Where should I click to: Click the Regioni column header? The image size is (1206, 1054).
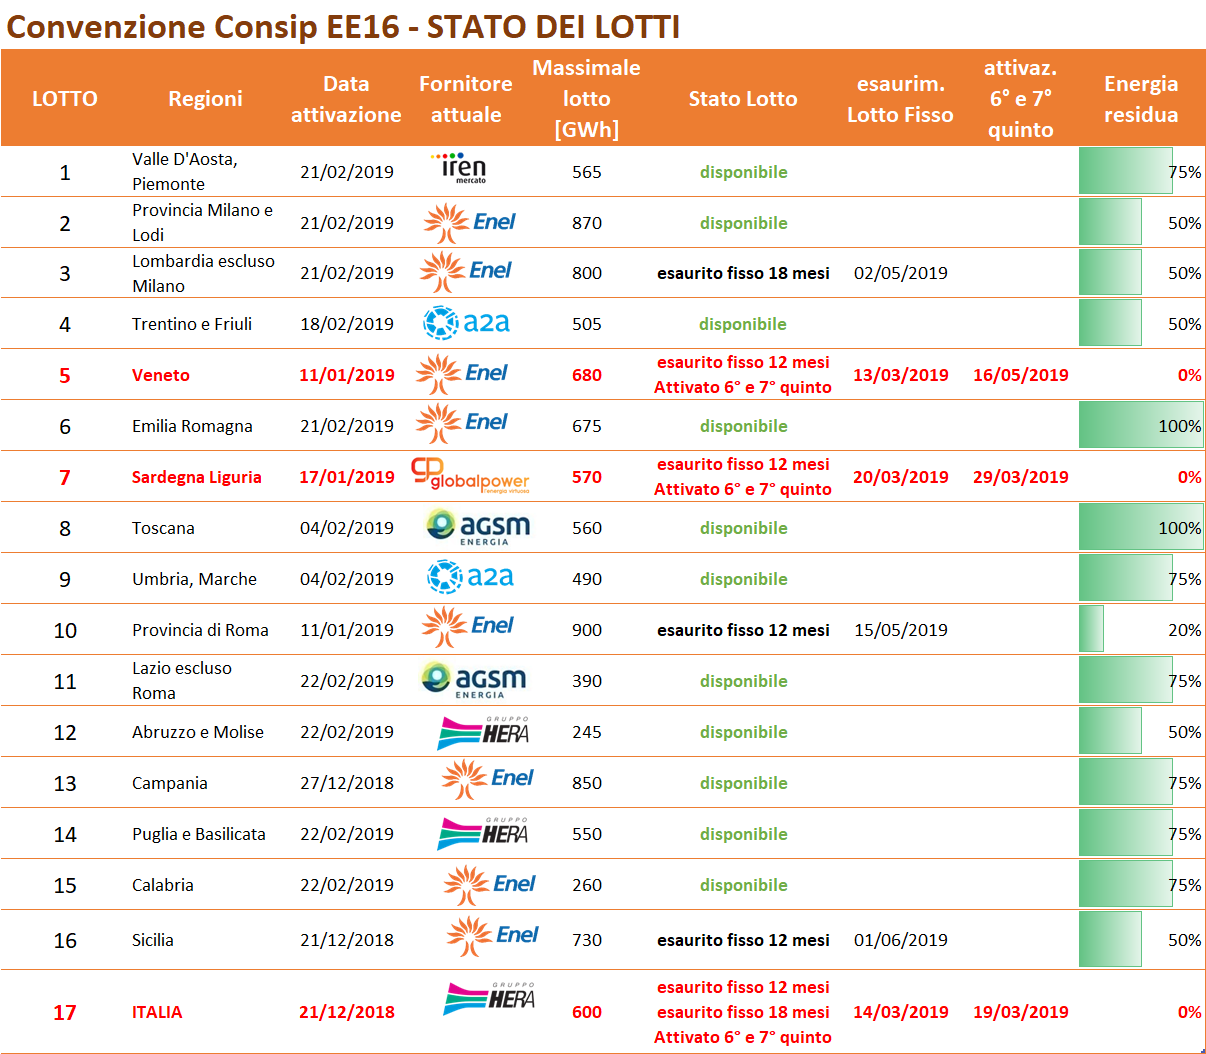(205, 98)
